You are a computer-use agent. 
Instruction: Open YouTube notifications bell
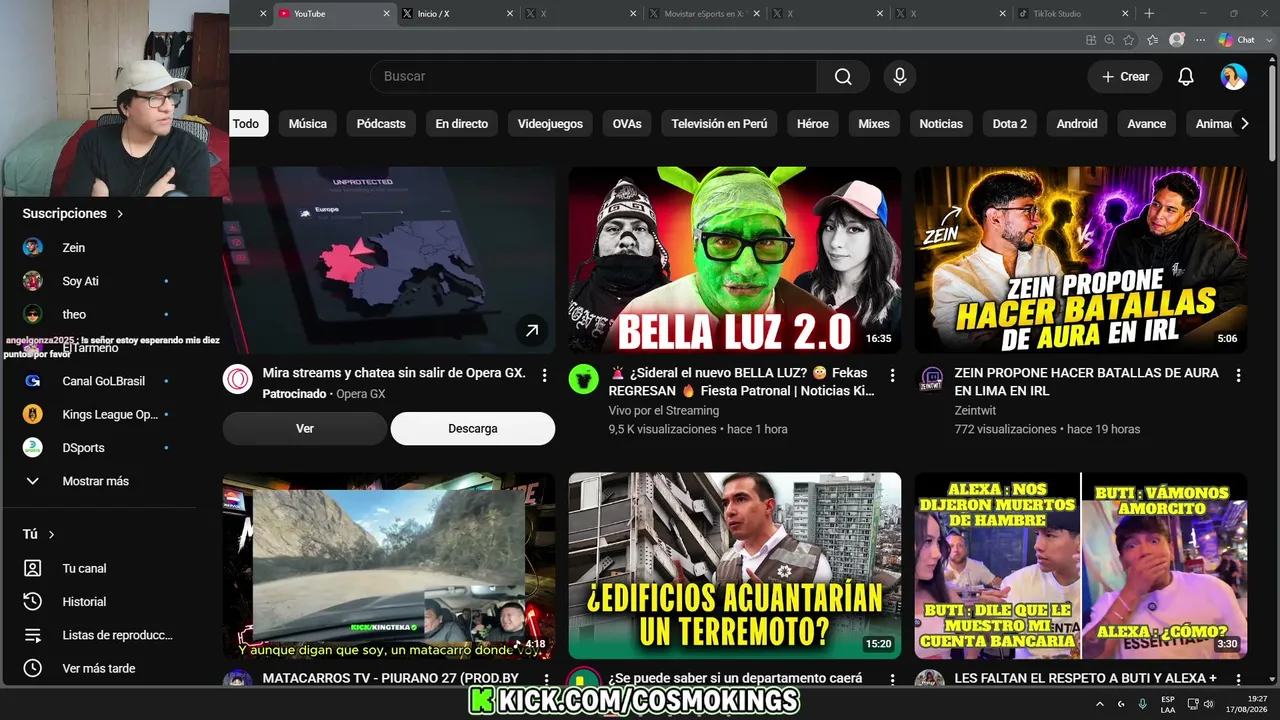coord(1186,77)
